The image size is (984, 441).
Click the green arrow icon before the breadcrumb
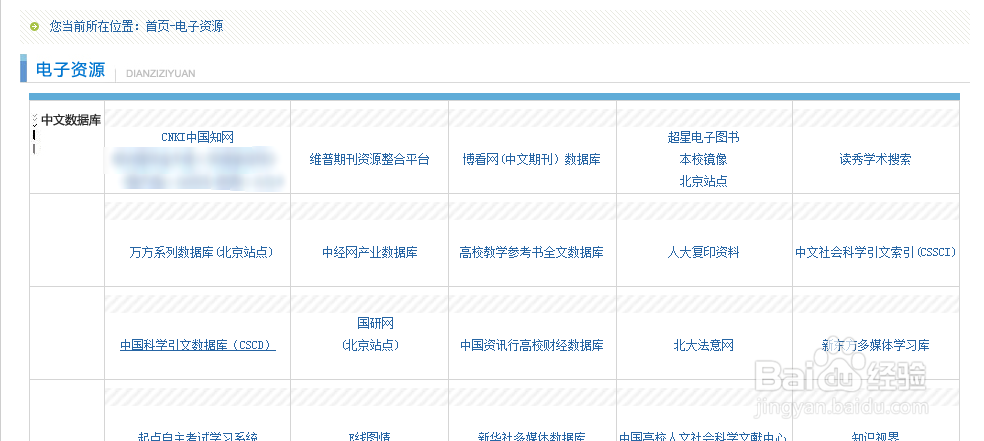pos(35,27)
